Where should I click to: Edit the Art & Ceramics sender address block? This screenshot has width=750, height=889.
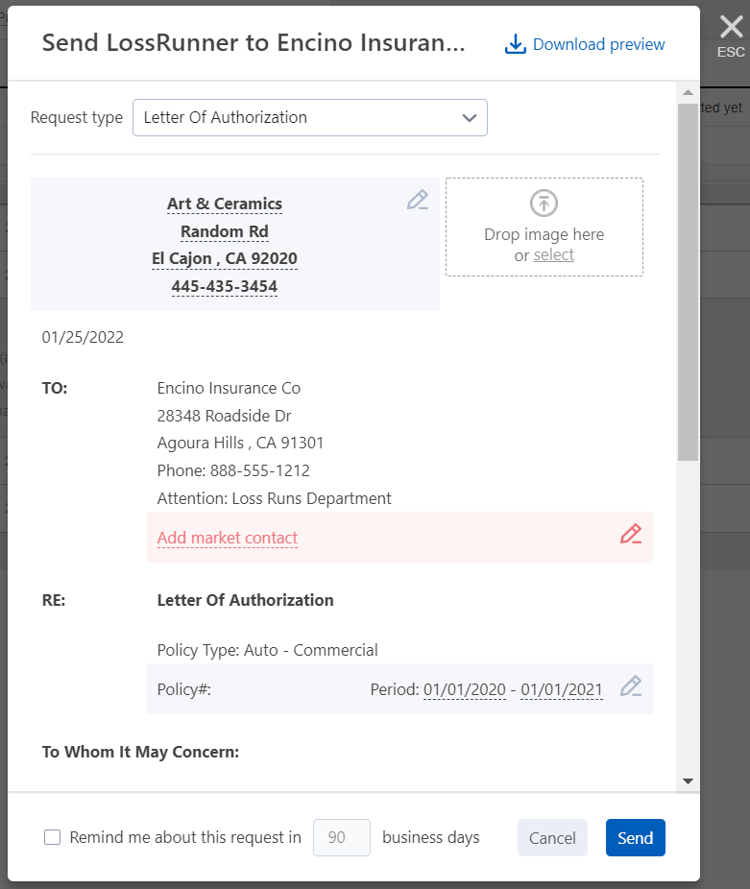pyautogui.click(x=417, y=200)
